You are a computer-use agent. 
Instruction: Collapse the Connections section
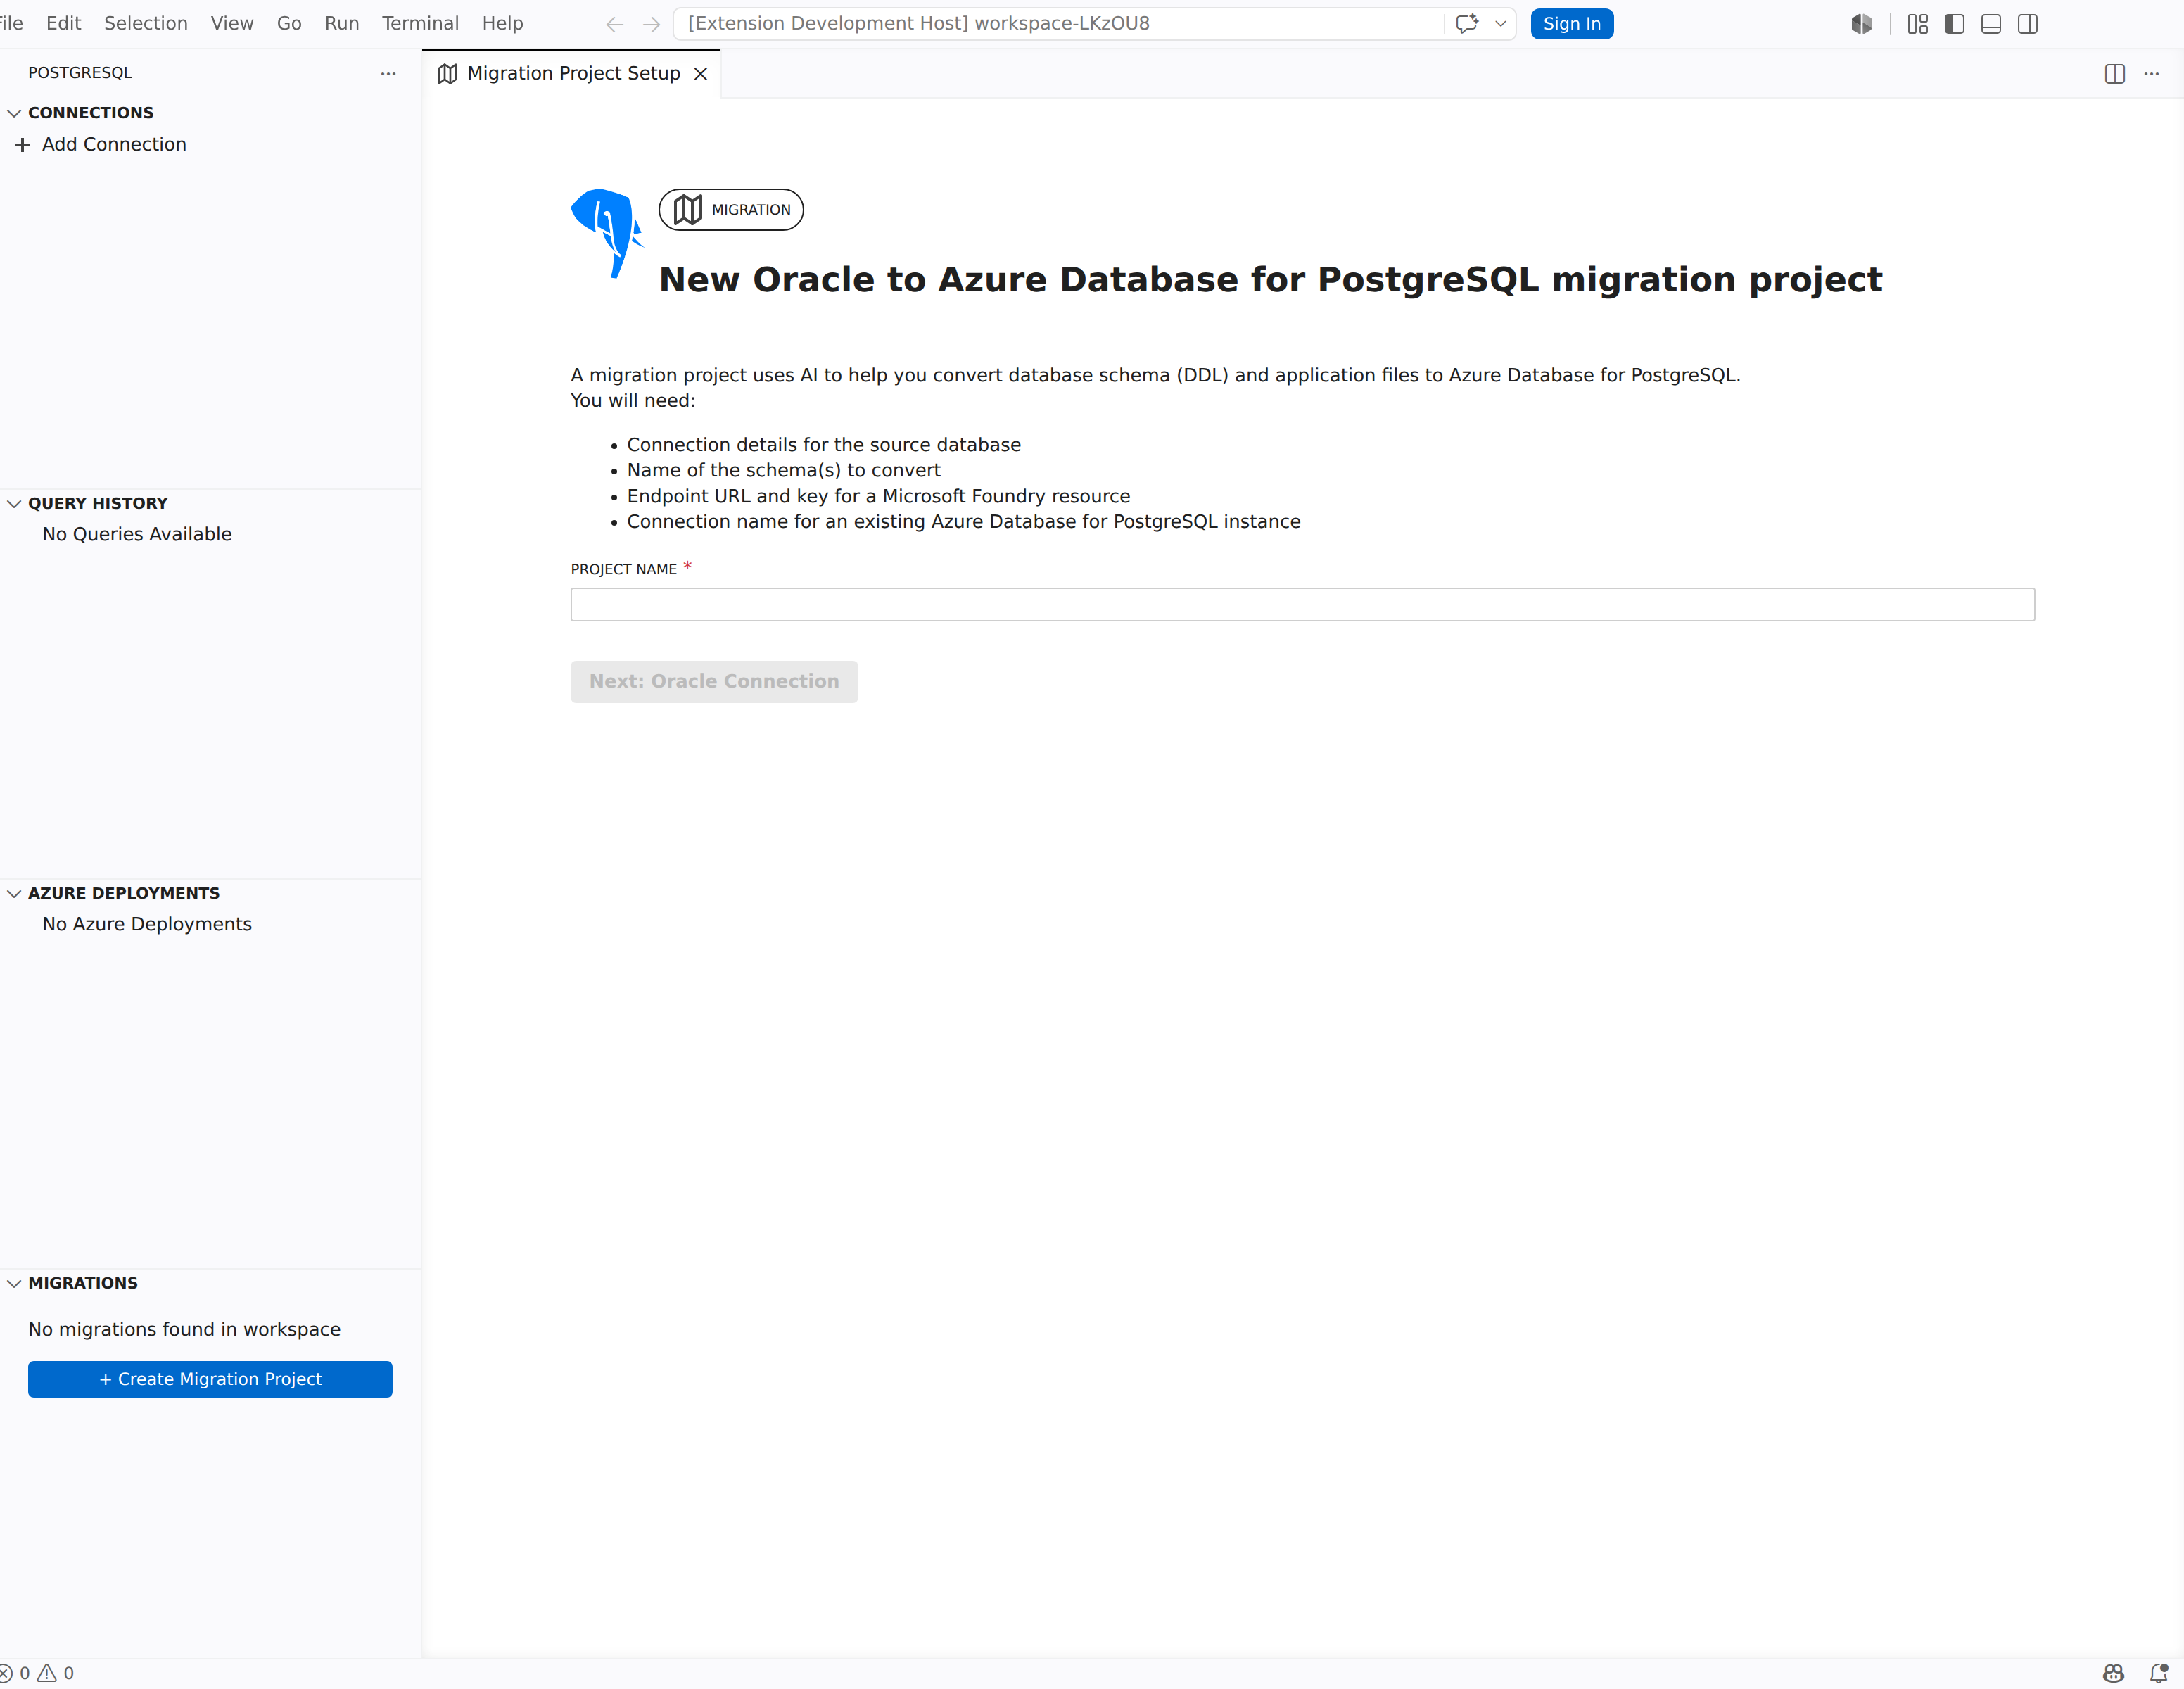click(14, 113)
